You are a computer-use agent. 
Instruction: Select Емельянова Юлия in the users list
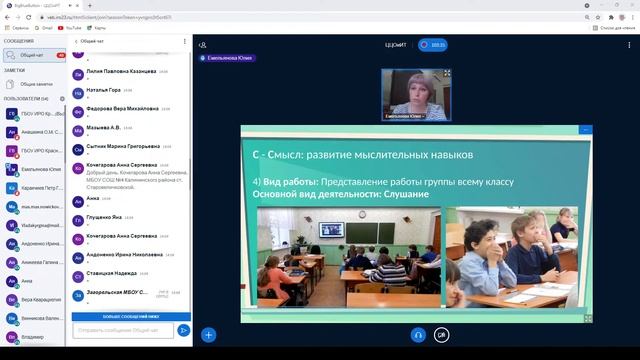click(x=34, y=169)
